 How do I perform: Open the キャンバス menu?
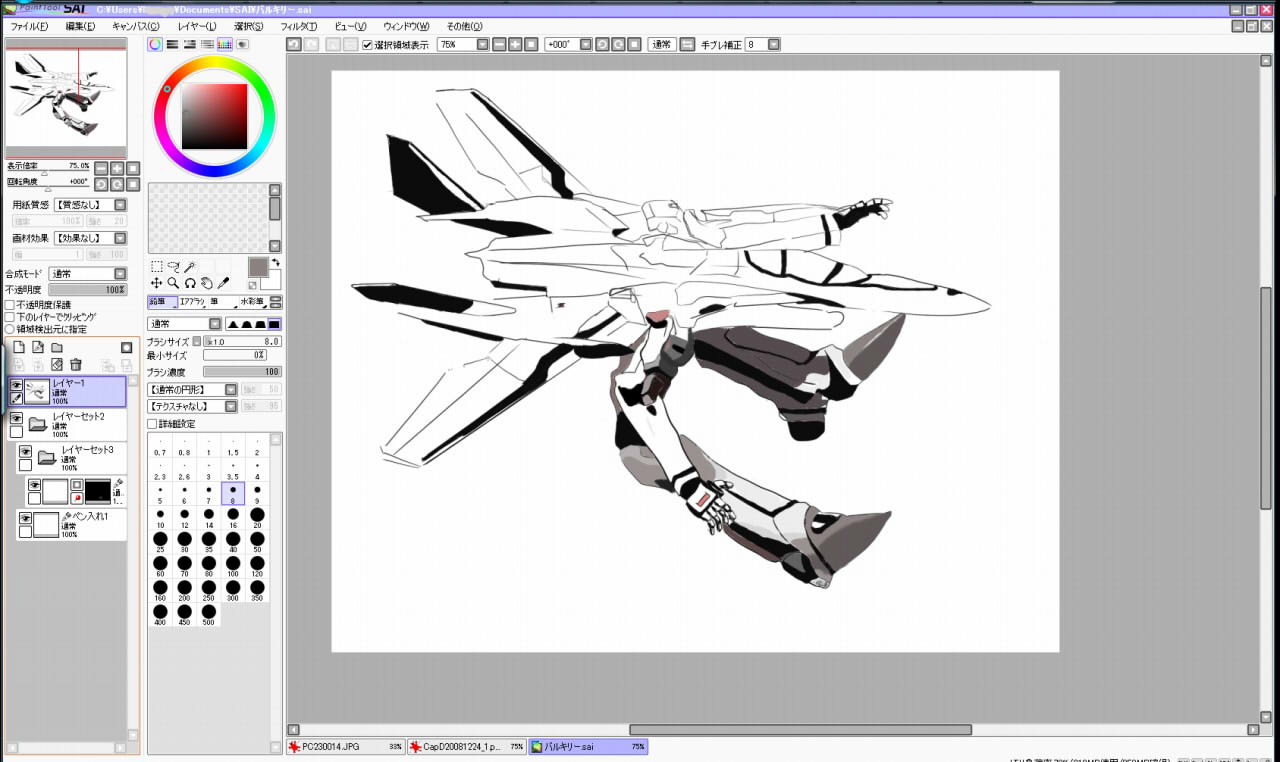tap(135, 26)
